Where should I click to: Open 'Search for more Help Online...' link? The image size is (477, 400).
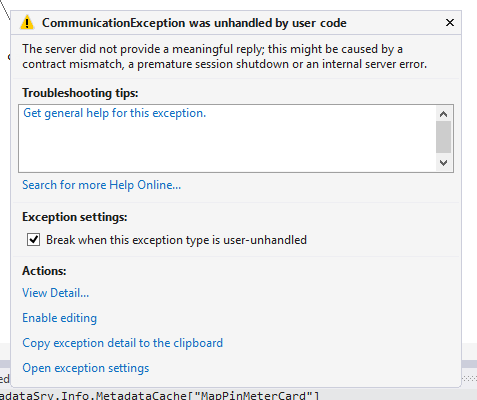(x=102, y=185)
